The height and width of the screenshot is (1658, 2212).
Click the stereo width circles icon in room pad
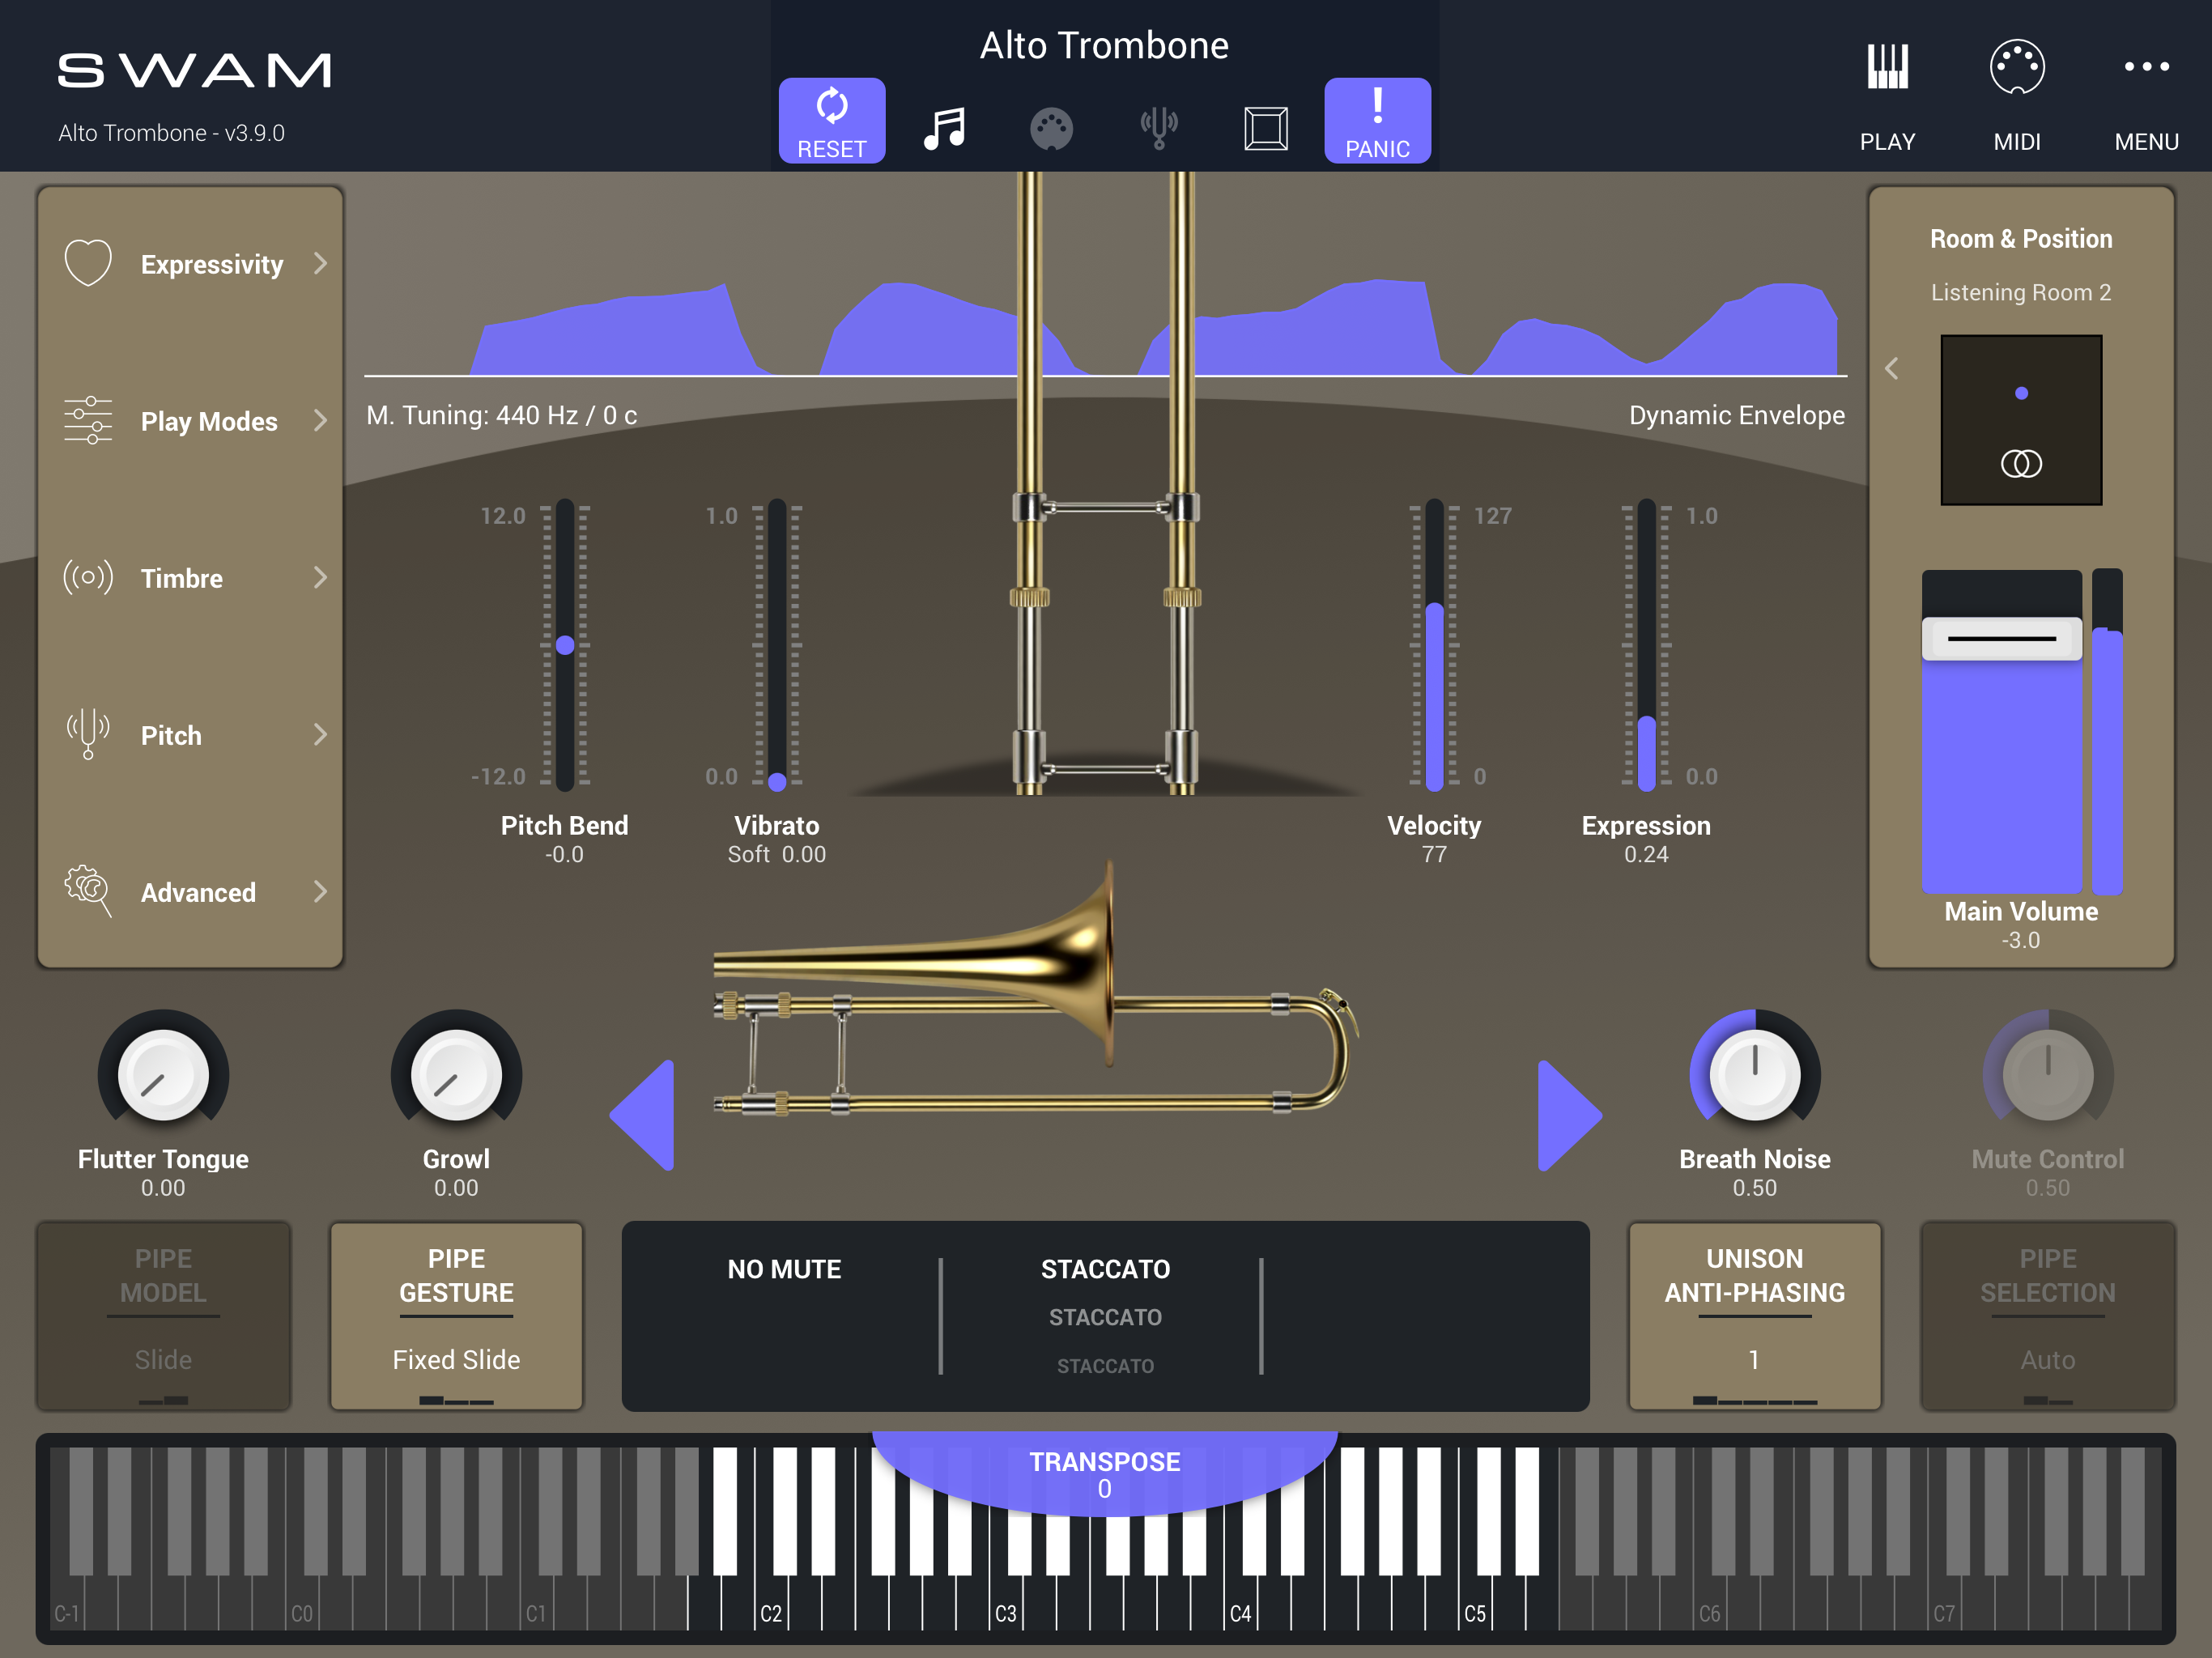pyautogui.click(x=2021, y=463)
